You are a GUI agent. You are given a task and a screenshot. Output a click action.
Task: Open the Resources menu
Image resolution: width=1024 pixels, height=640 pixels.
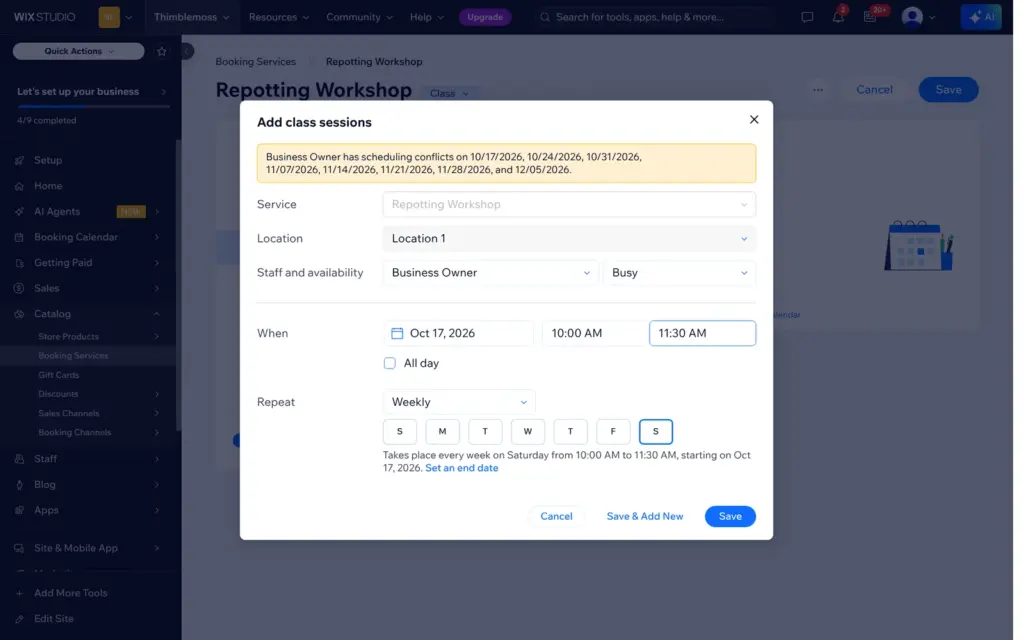click(279, 17)
